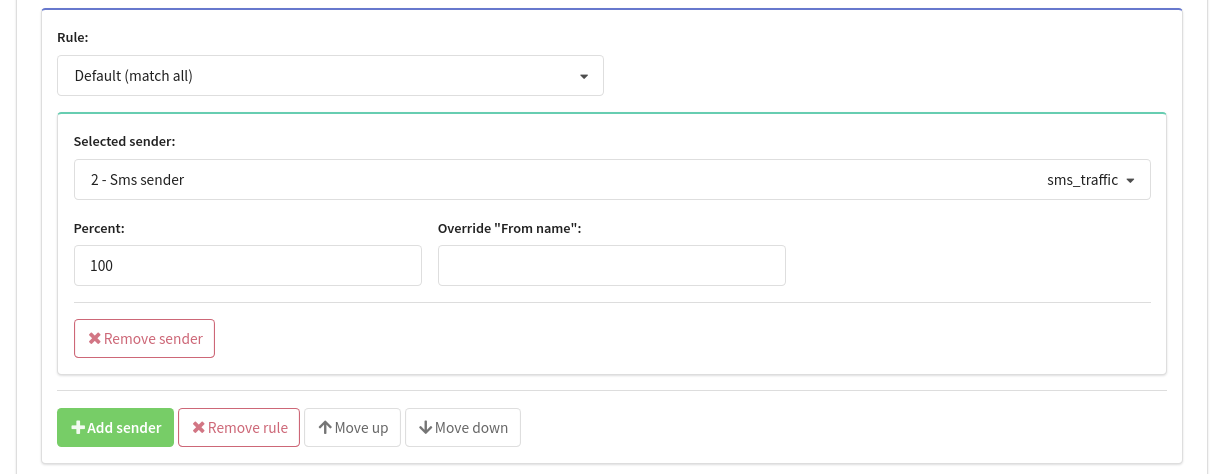Focus the Percent input field containing 100
This screenshot has height=474, width=1223.
pos(248,266)
